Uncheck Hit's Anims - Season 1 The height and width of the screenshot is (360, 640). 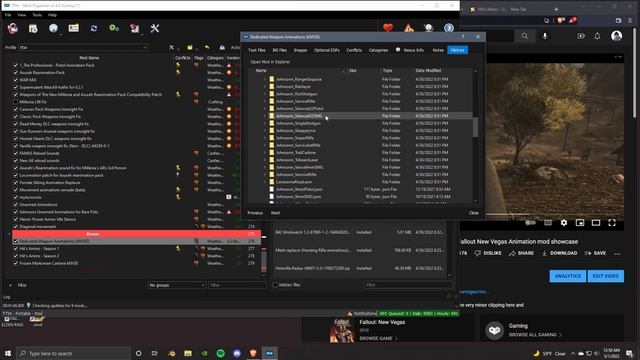click(16, 249)
